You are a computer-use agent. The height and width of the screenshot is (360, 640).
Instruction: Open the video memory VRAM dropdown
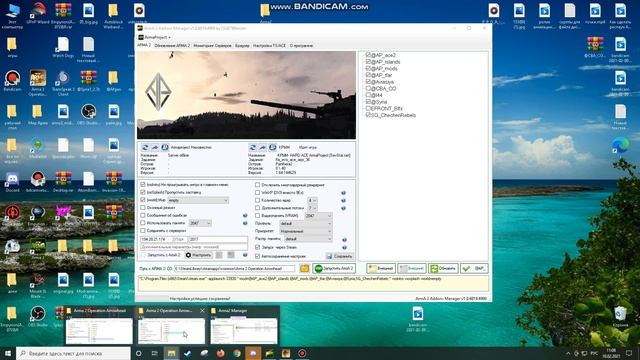point(318,216)
